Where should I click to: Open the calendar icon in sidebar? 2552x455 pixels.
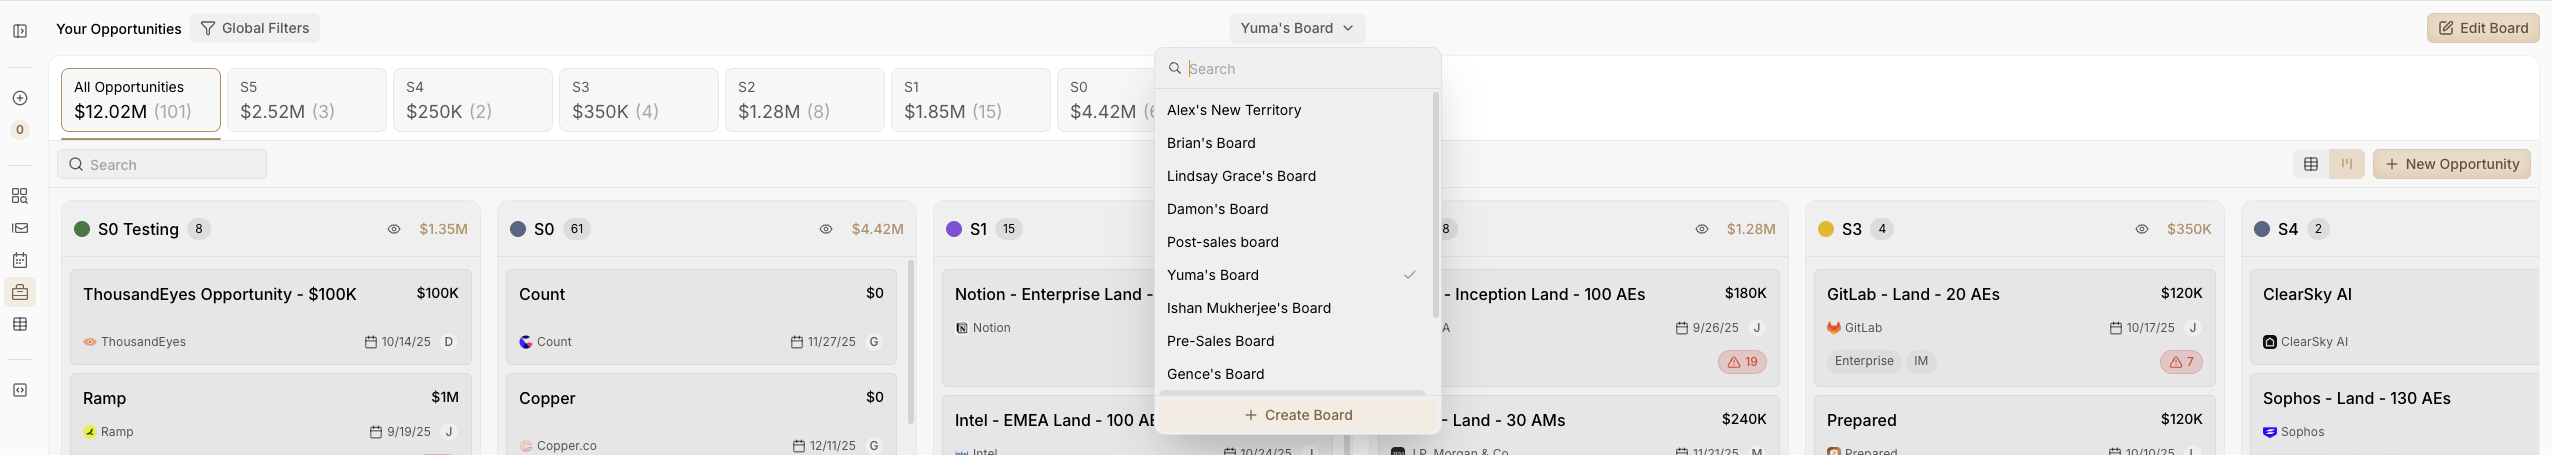click(x=20, y=260)
